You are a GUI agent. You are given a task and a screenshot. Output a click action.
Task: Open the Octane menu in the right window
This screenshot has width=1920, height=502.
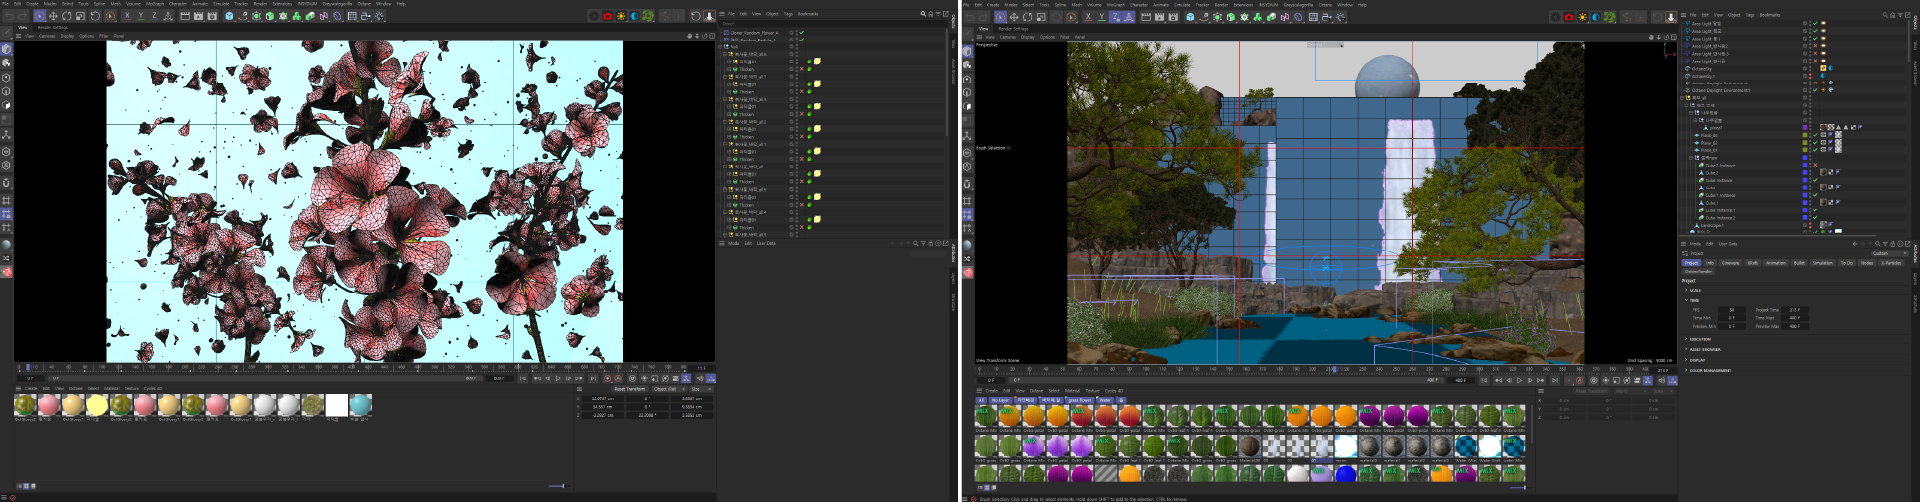(x=1325, y=5)
